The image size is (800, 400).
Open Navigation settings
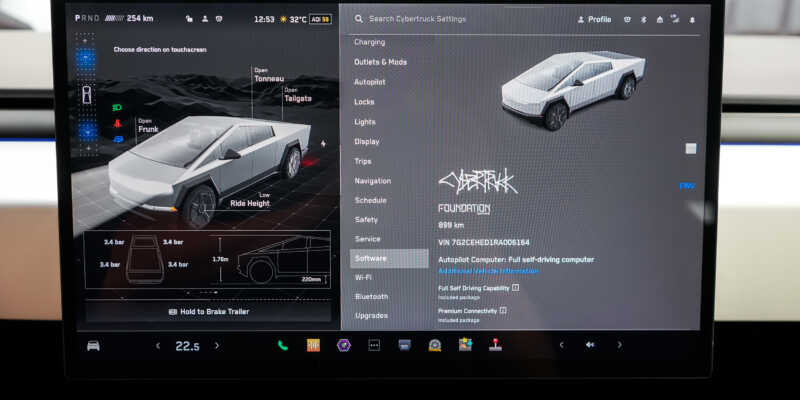(x=372, y=181)
